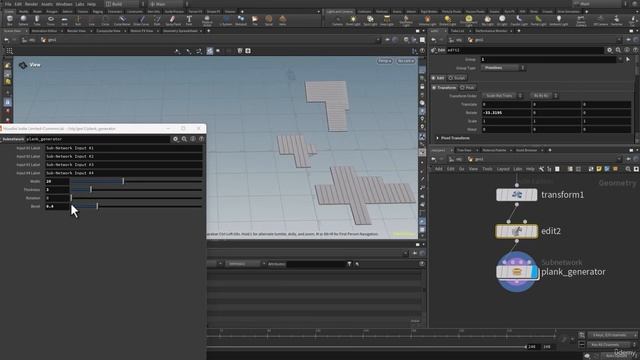This screenshot has height=360, width=640.
Task: Select the Box shelf tool
Action: [x=10, y=20]
